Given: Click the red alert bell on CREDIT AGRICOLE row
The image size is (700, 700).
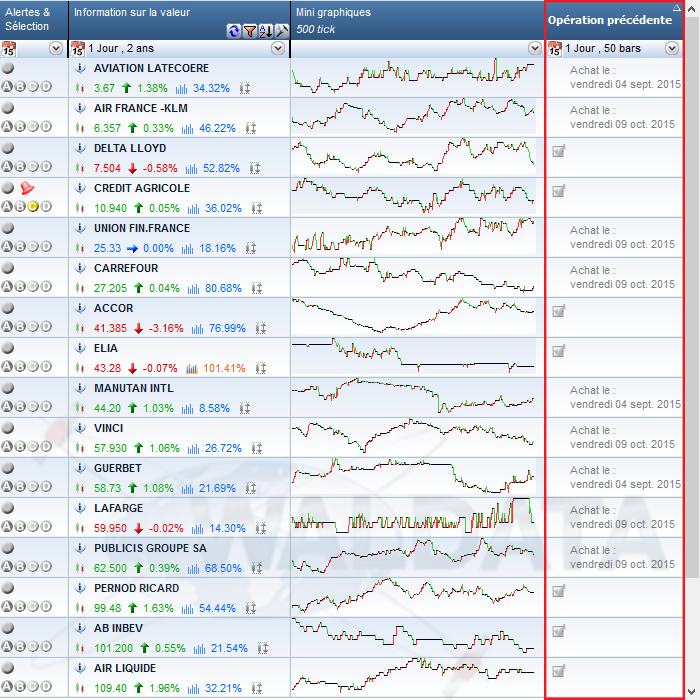Looking at the screenshot, I should (27, 188).
